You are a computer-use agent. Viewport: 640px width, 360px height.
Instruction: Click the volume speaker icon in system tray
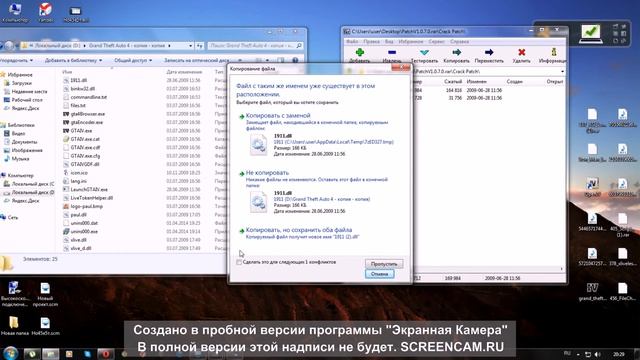[598, 354]
